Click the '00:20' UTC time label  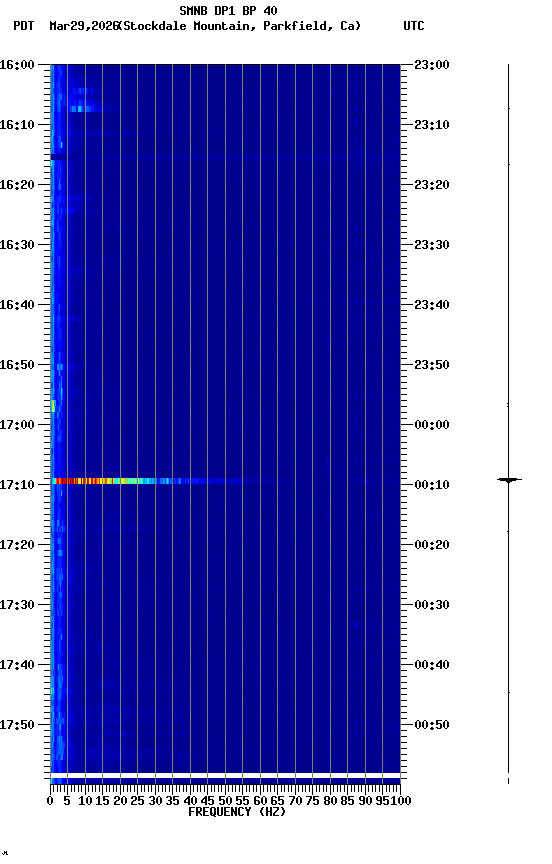(x=432, y=546)
